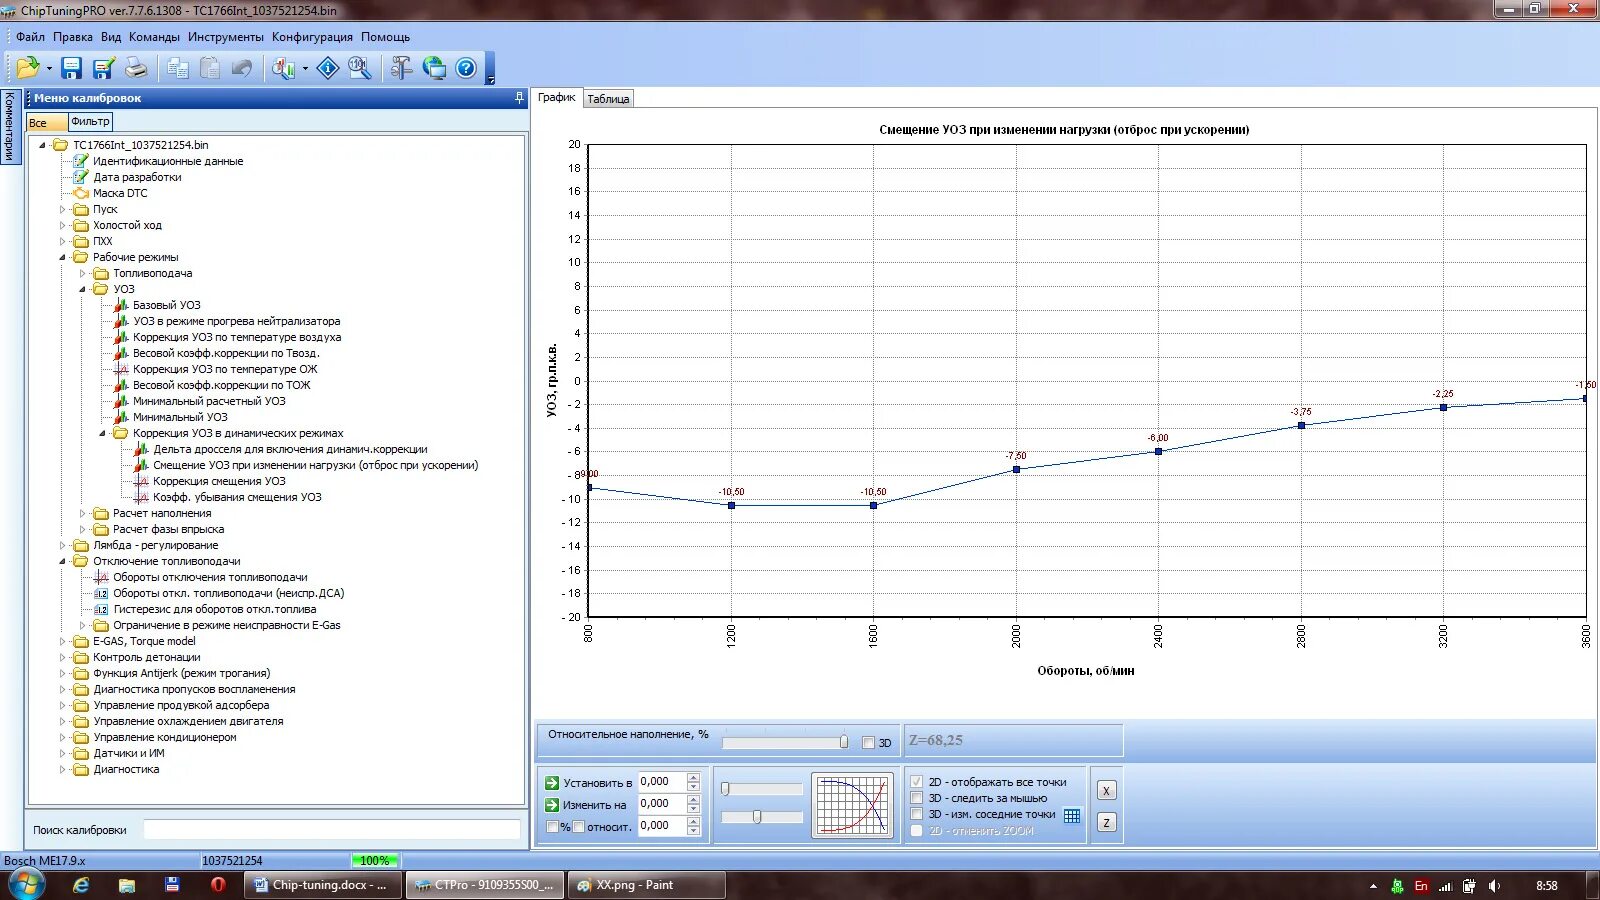The width and height of the screenshot is (1600, 900).
Task: Open XX.png - Paint from taskbar
Action: pos(646,885)
